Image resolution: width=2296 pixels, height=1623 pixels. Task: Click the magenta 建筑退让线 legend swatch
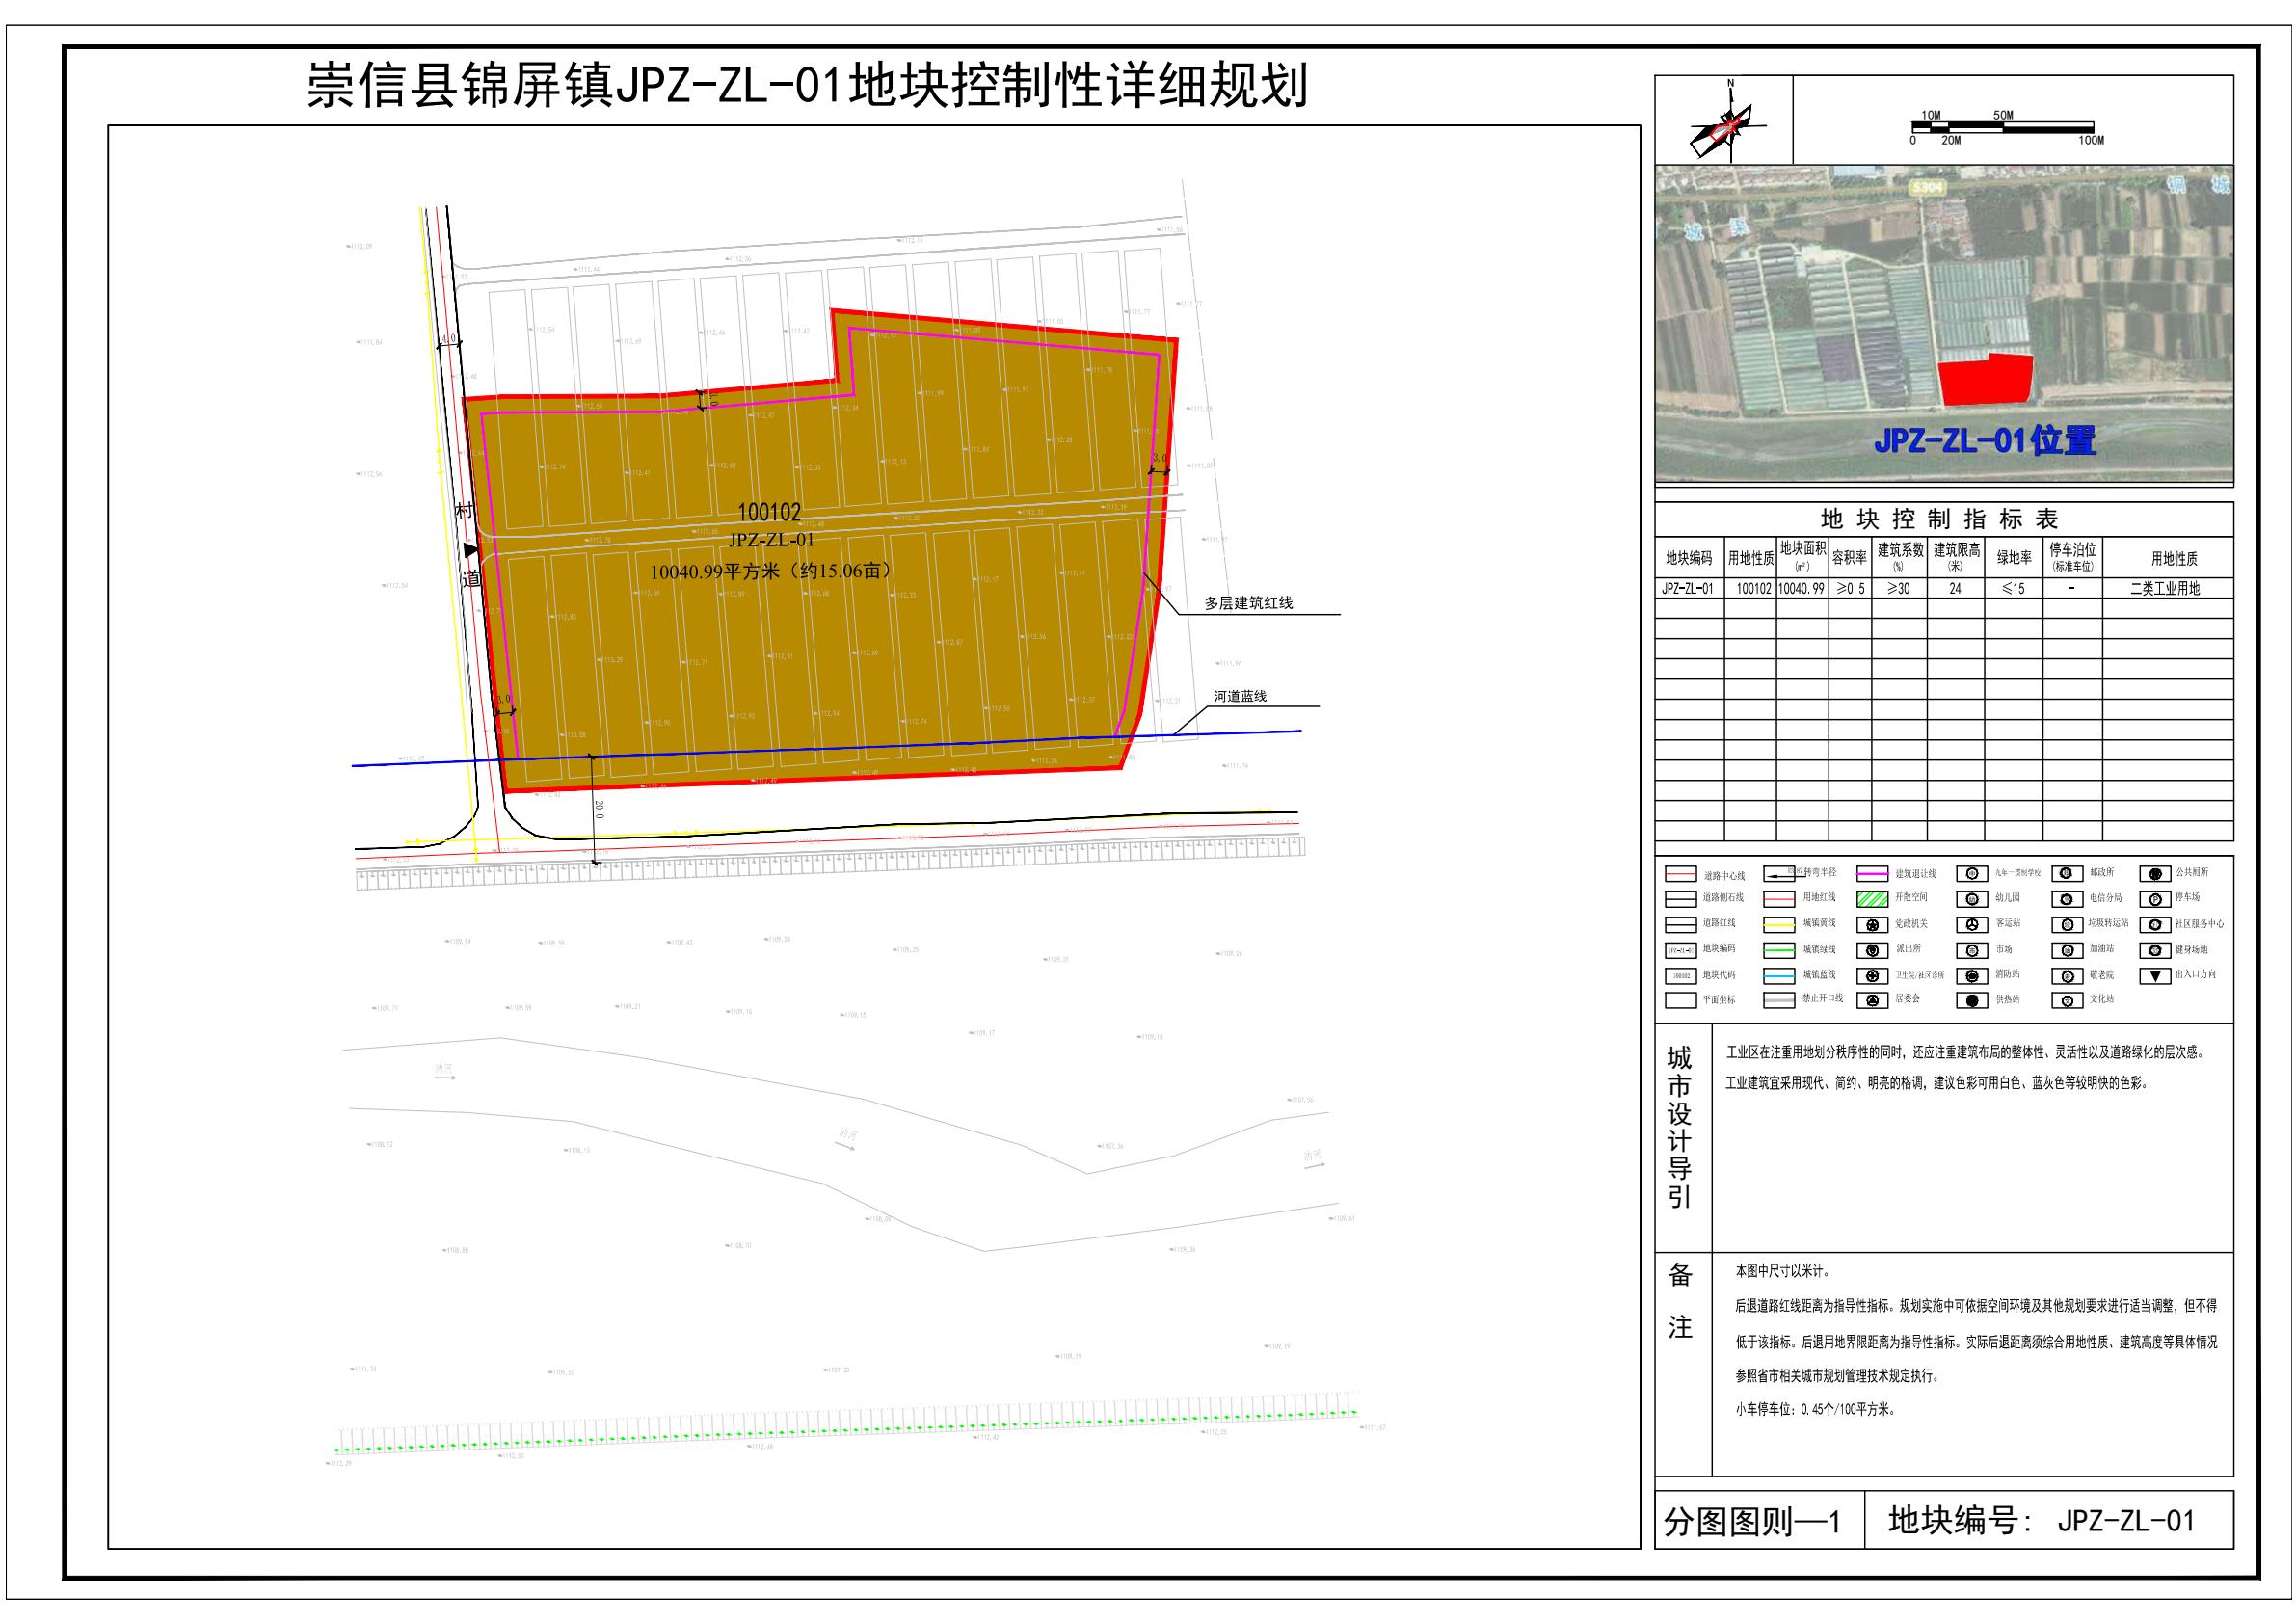tap(1872, 874)
